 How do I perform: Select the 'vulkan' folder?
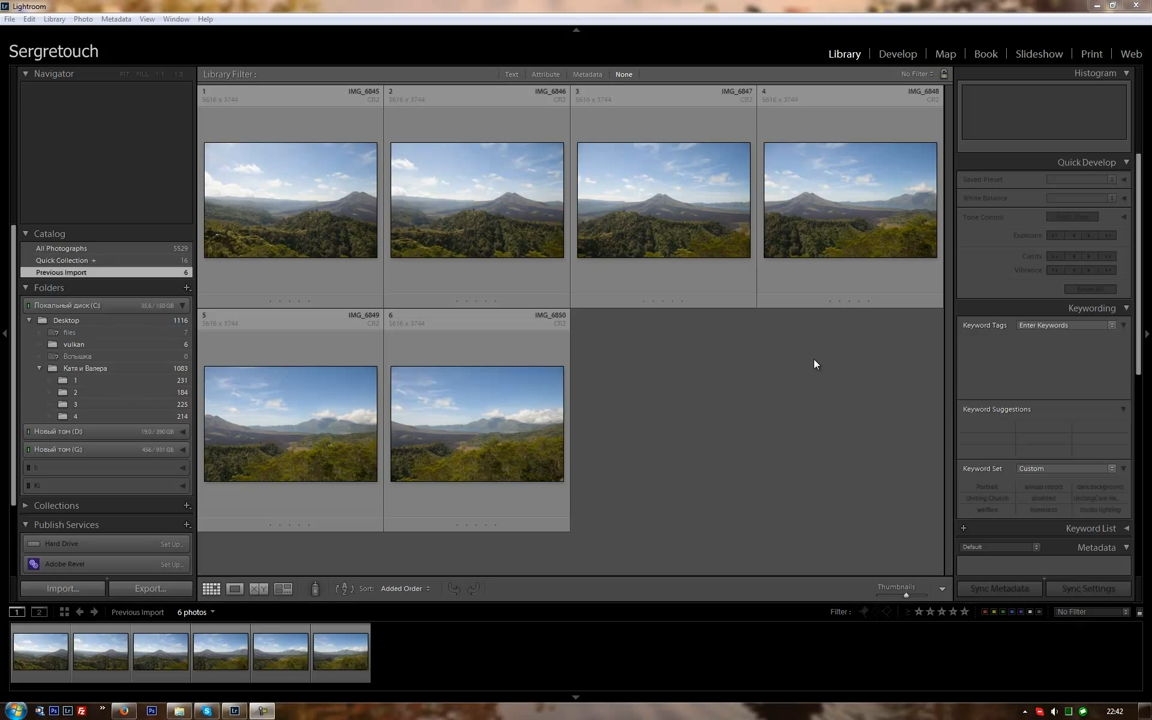click(73, 345)
